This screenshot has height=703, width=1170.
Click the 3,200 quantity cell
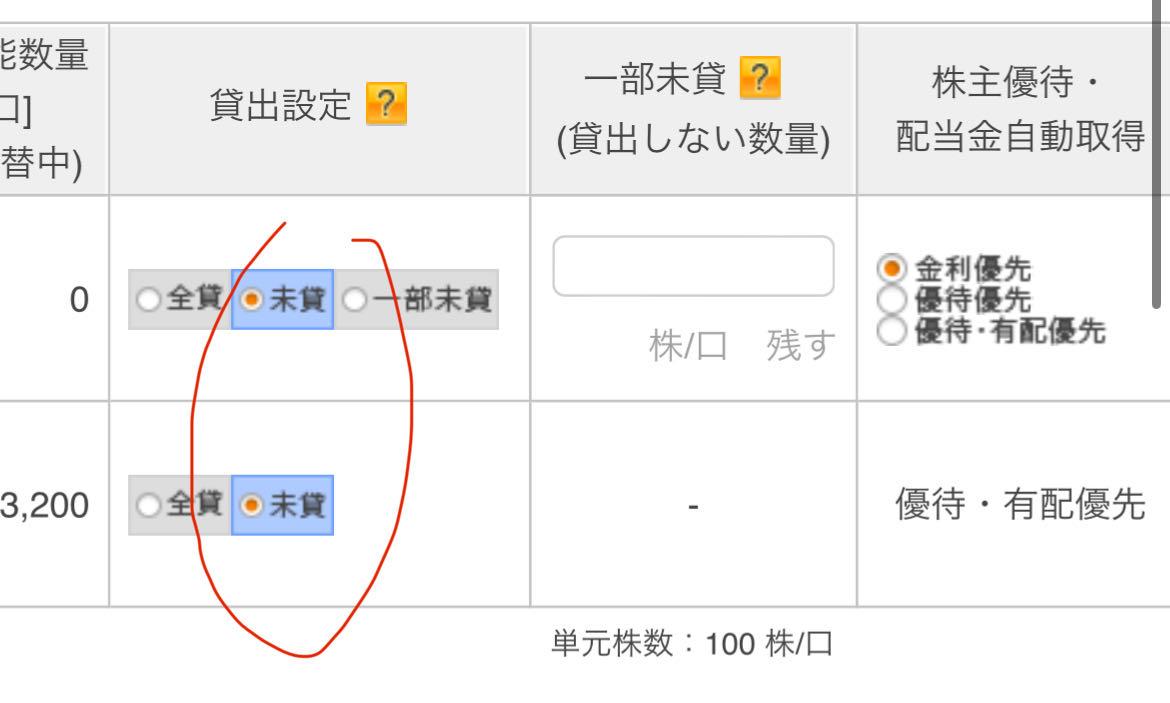tap(45, 506)
